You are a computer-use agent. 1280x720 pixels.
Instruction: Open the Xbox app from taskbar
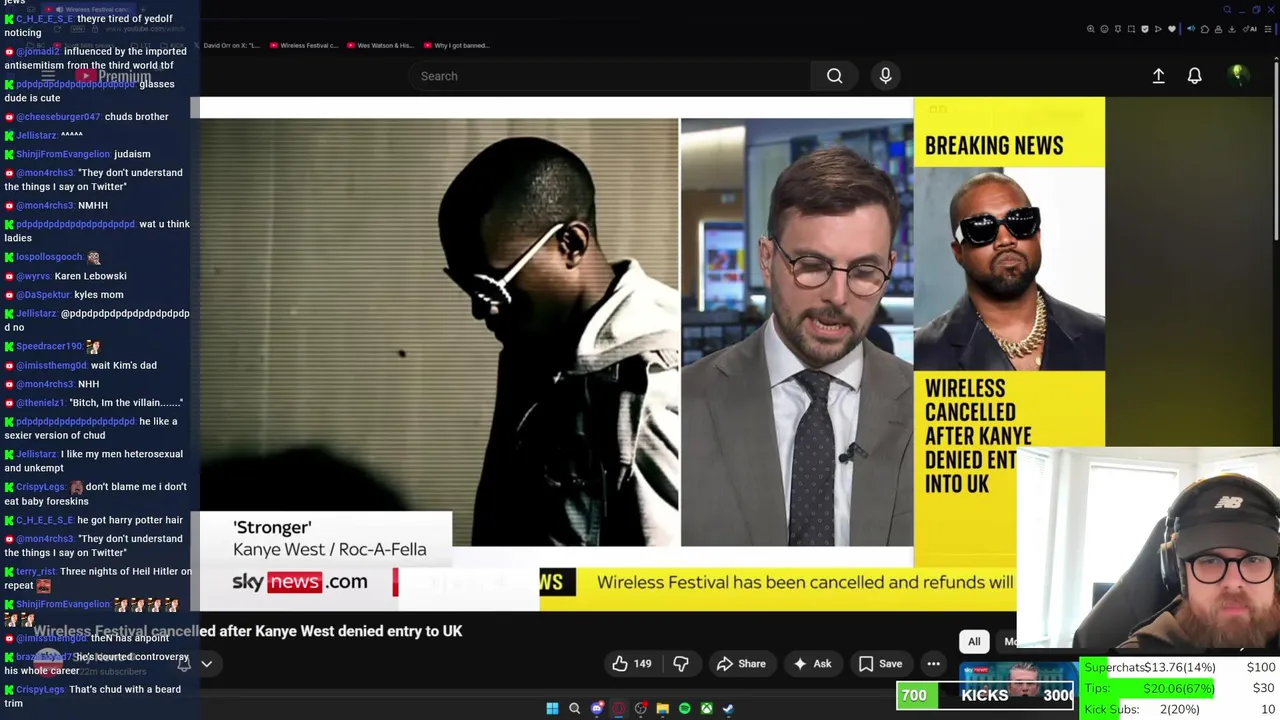tap(706, 708)
